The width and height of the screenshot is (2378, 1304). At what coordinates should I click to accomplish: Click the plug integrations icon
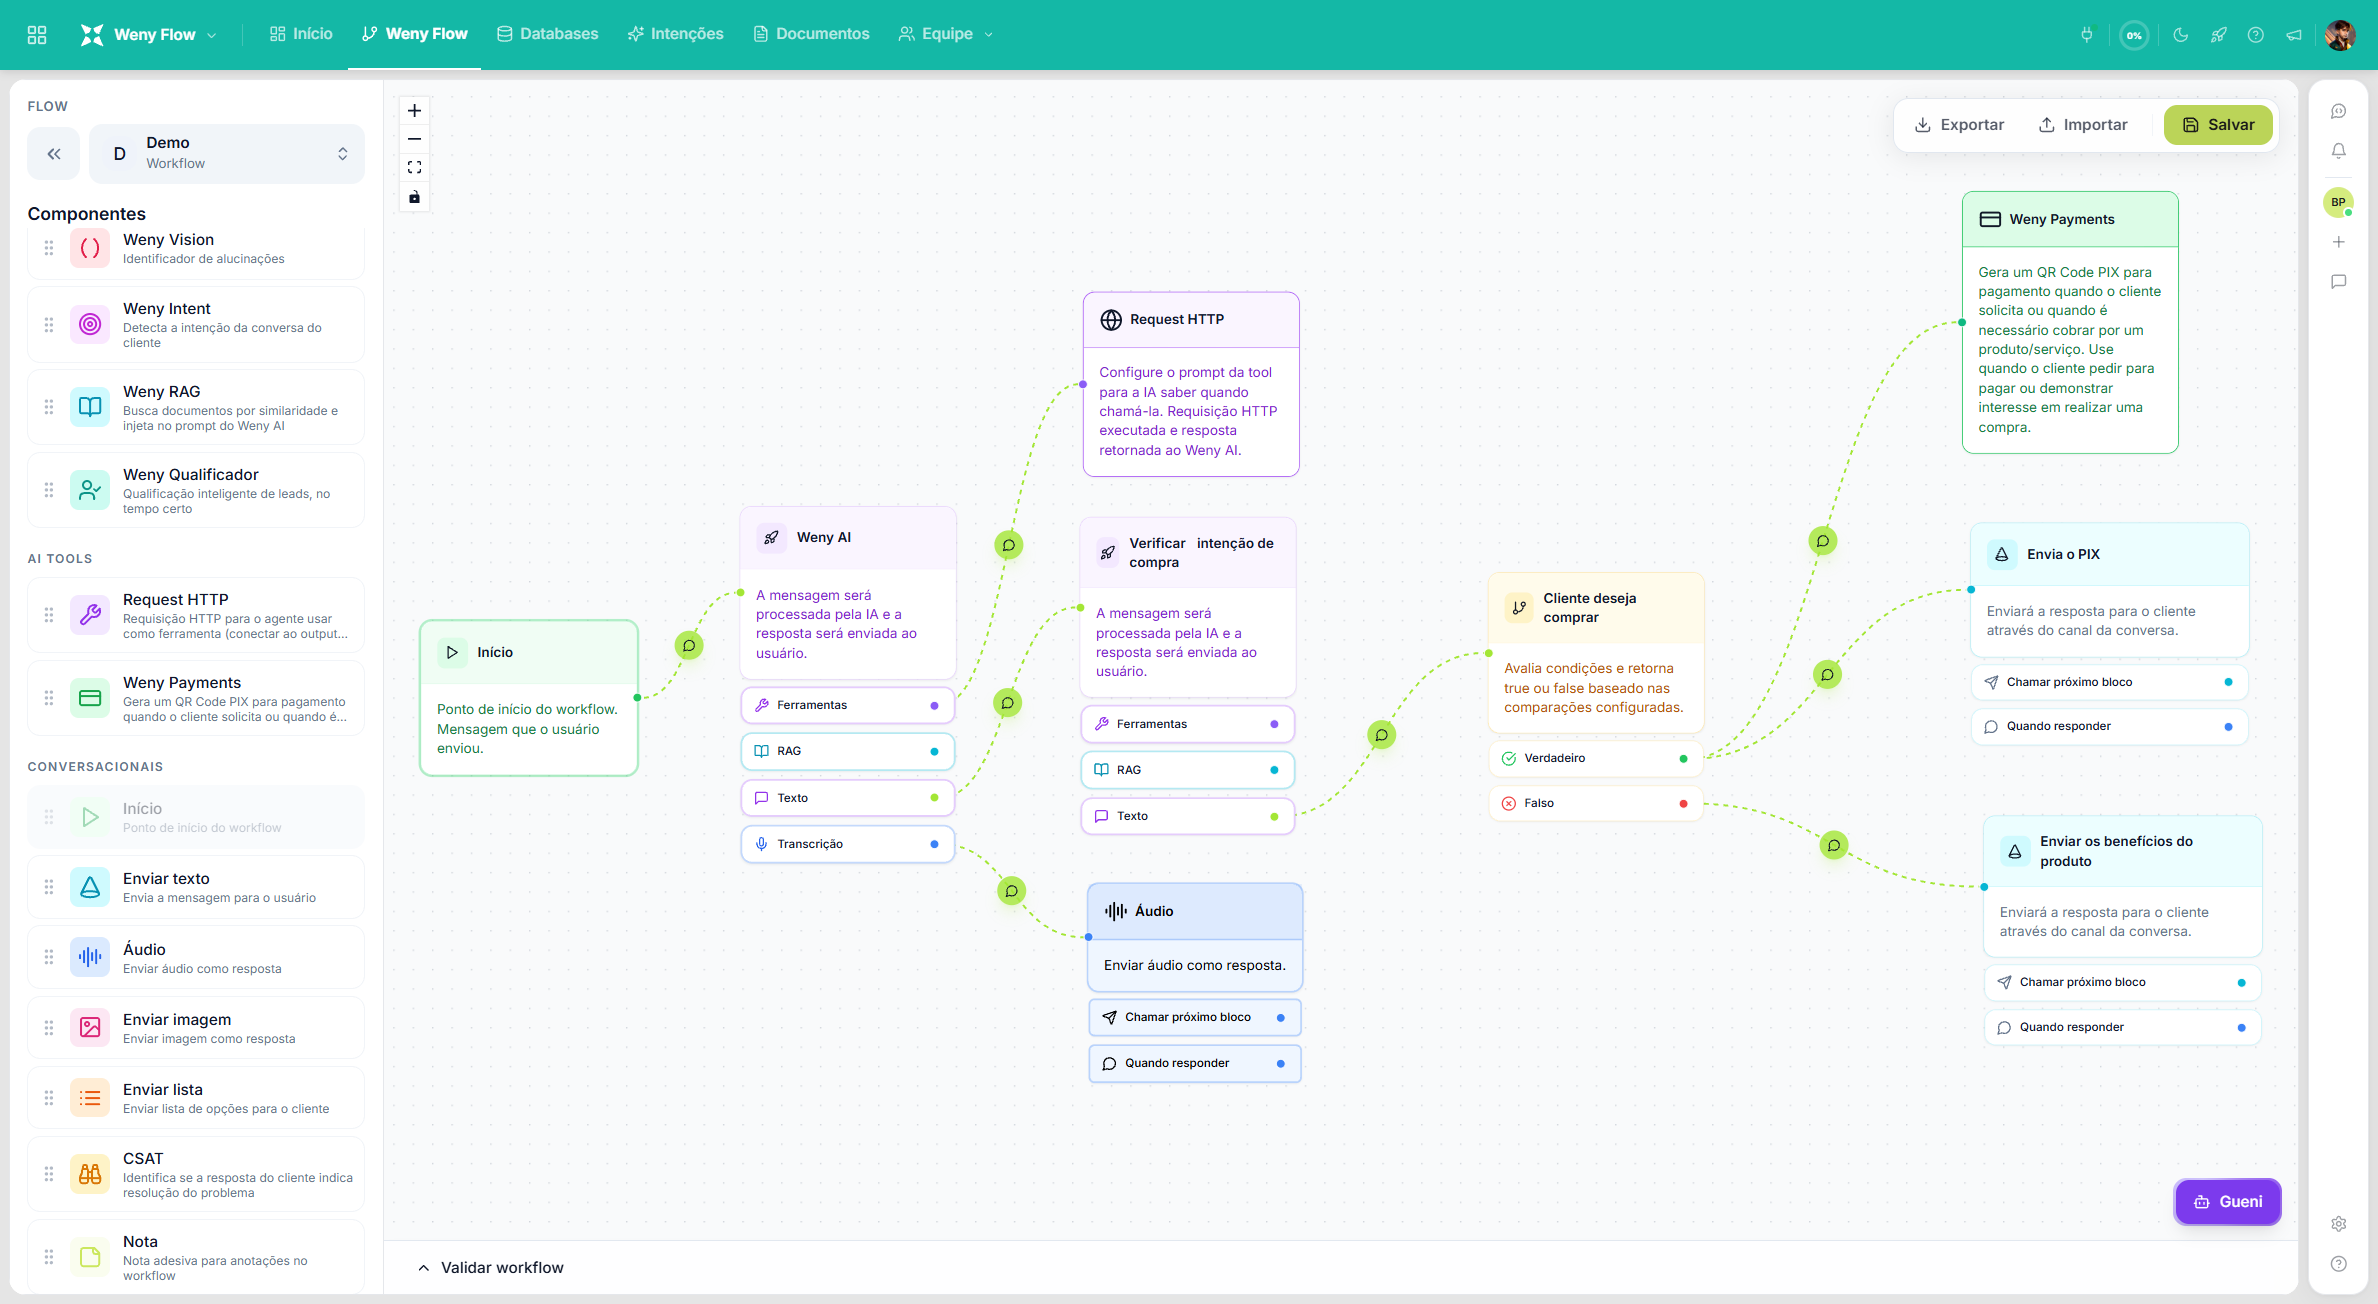click(2087, 35)
